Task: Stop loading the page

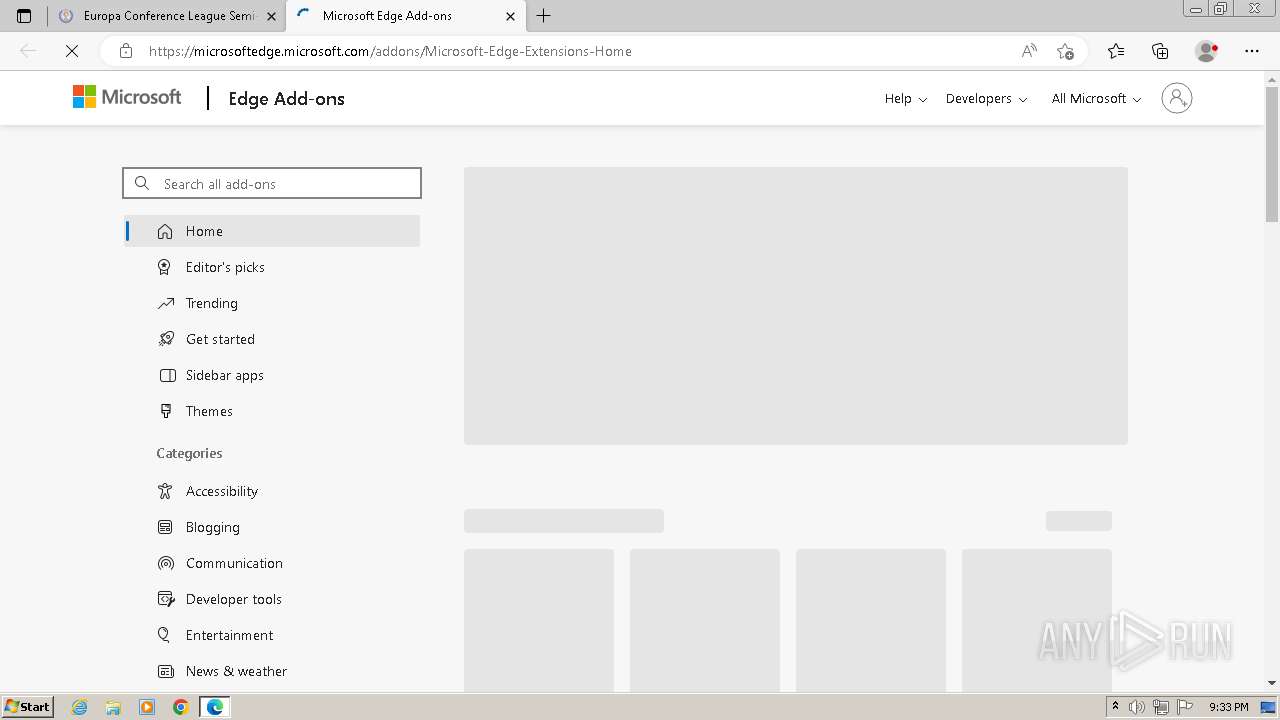Action: tap(72, 51)
